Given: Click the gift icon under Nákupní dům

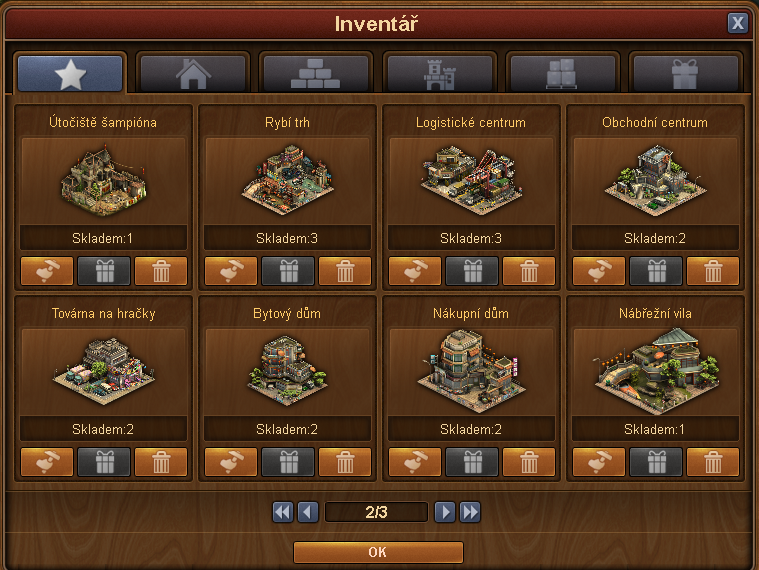Looking at the screenshot, I should (x=472, y=462).
